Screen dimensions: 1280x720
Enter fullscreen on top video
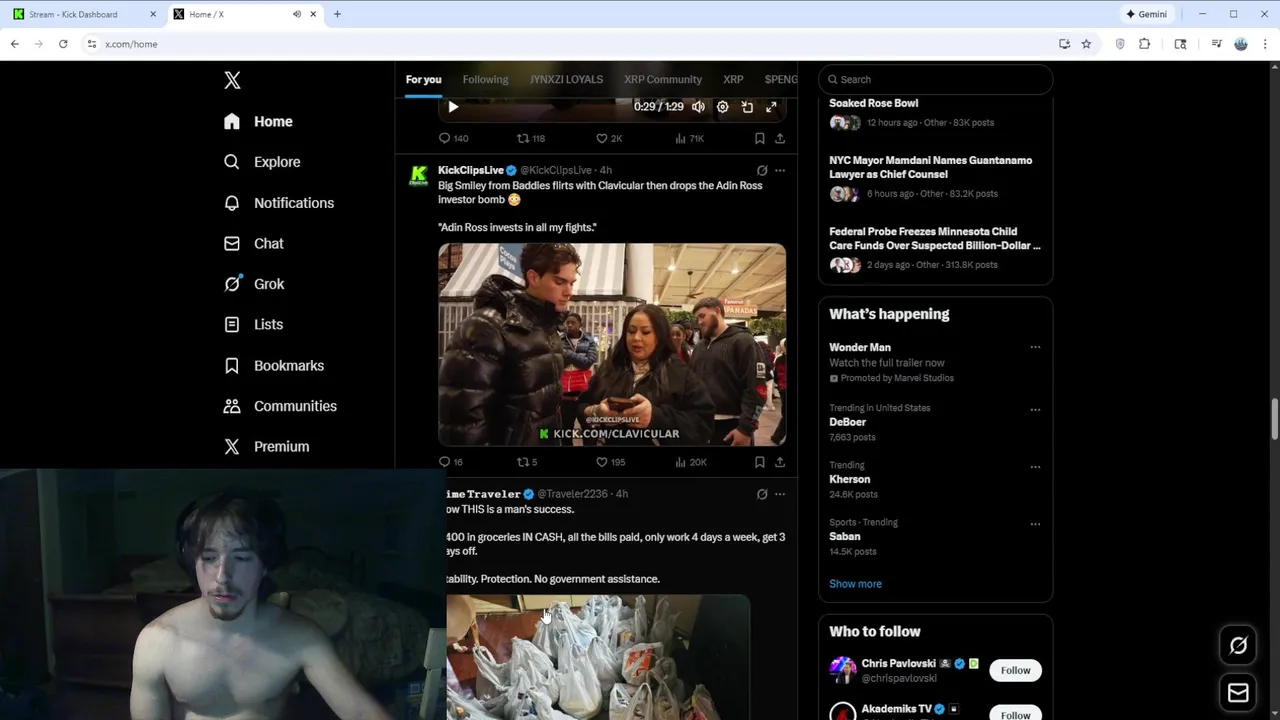point(771,107)
